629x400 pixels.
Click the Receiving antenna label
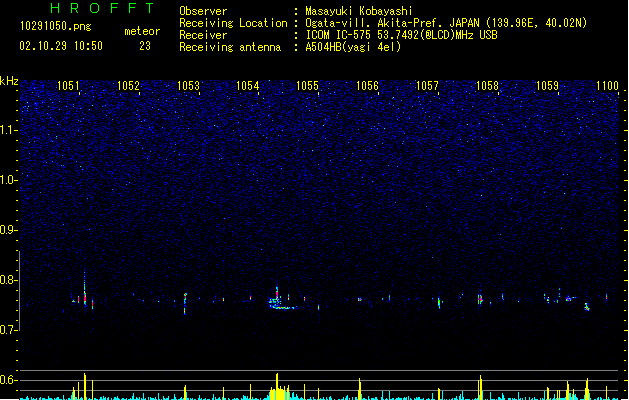pyautogui.click(x=230, y=47)
